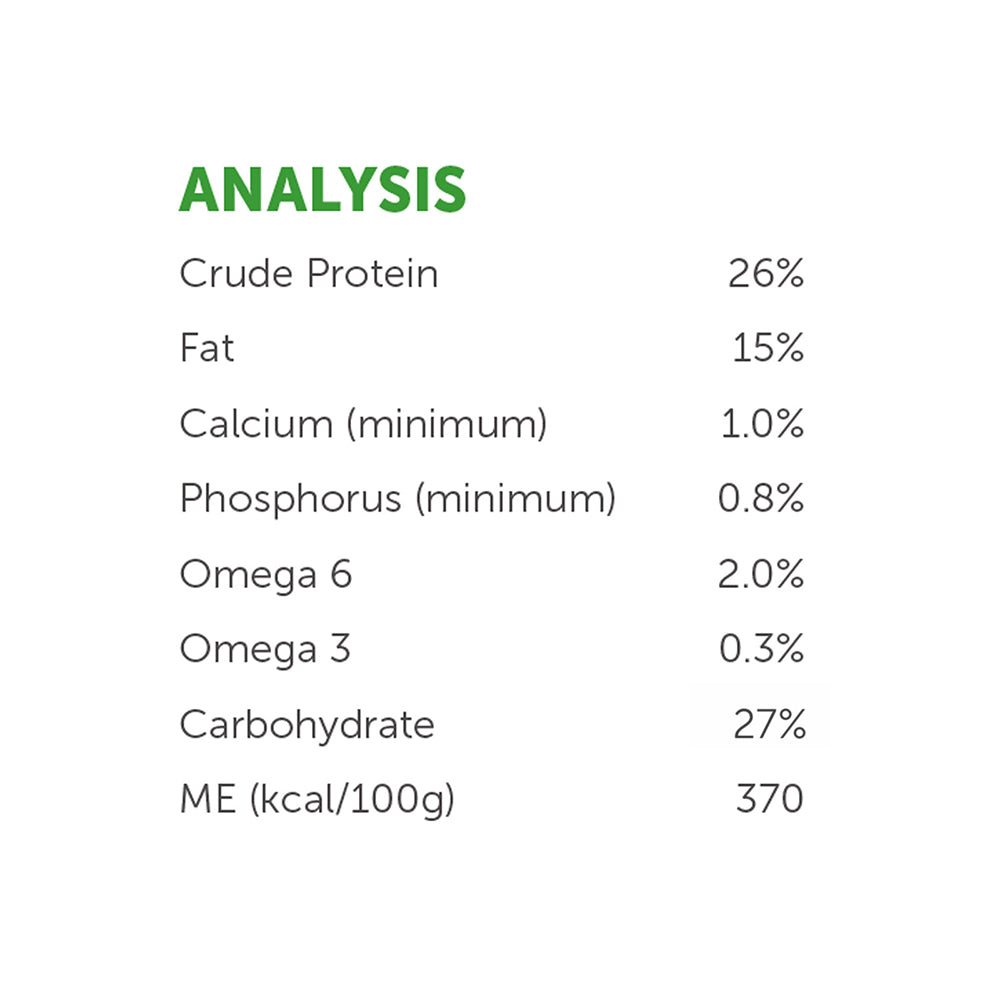Click "(minimum)" next to Calcium
This screenshot has height=1000, width=1000.
click(446, 425)
